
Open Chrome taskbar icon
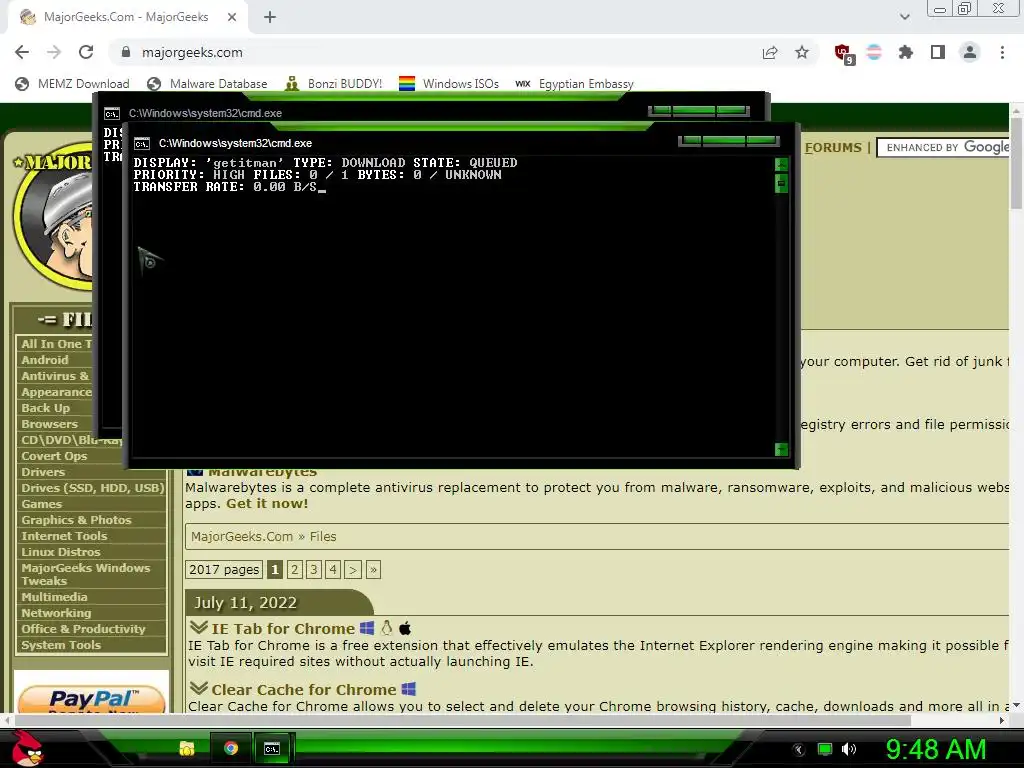click(x=231, y=748)
